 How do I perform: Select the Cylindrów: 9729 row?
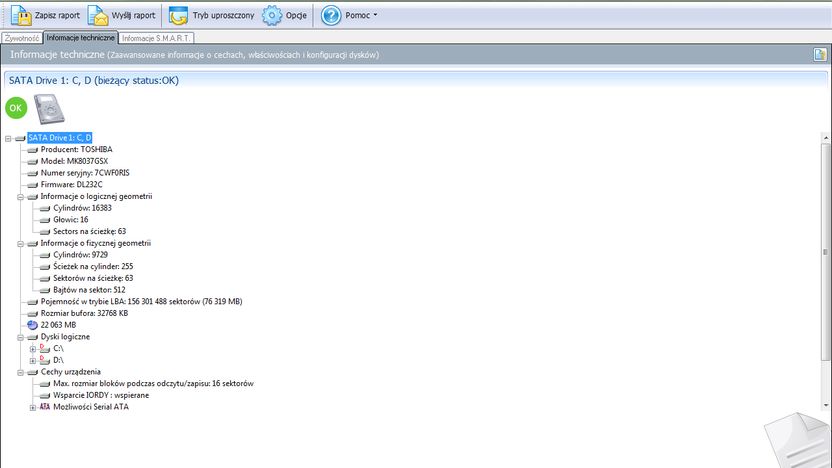point(81,255)
